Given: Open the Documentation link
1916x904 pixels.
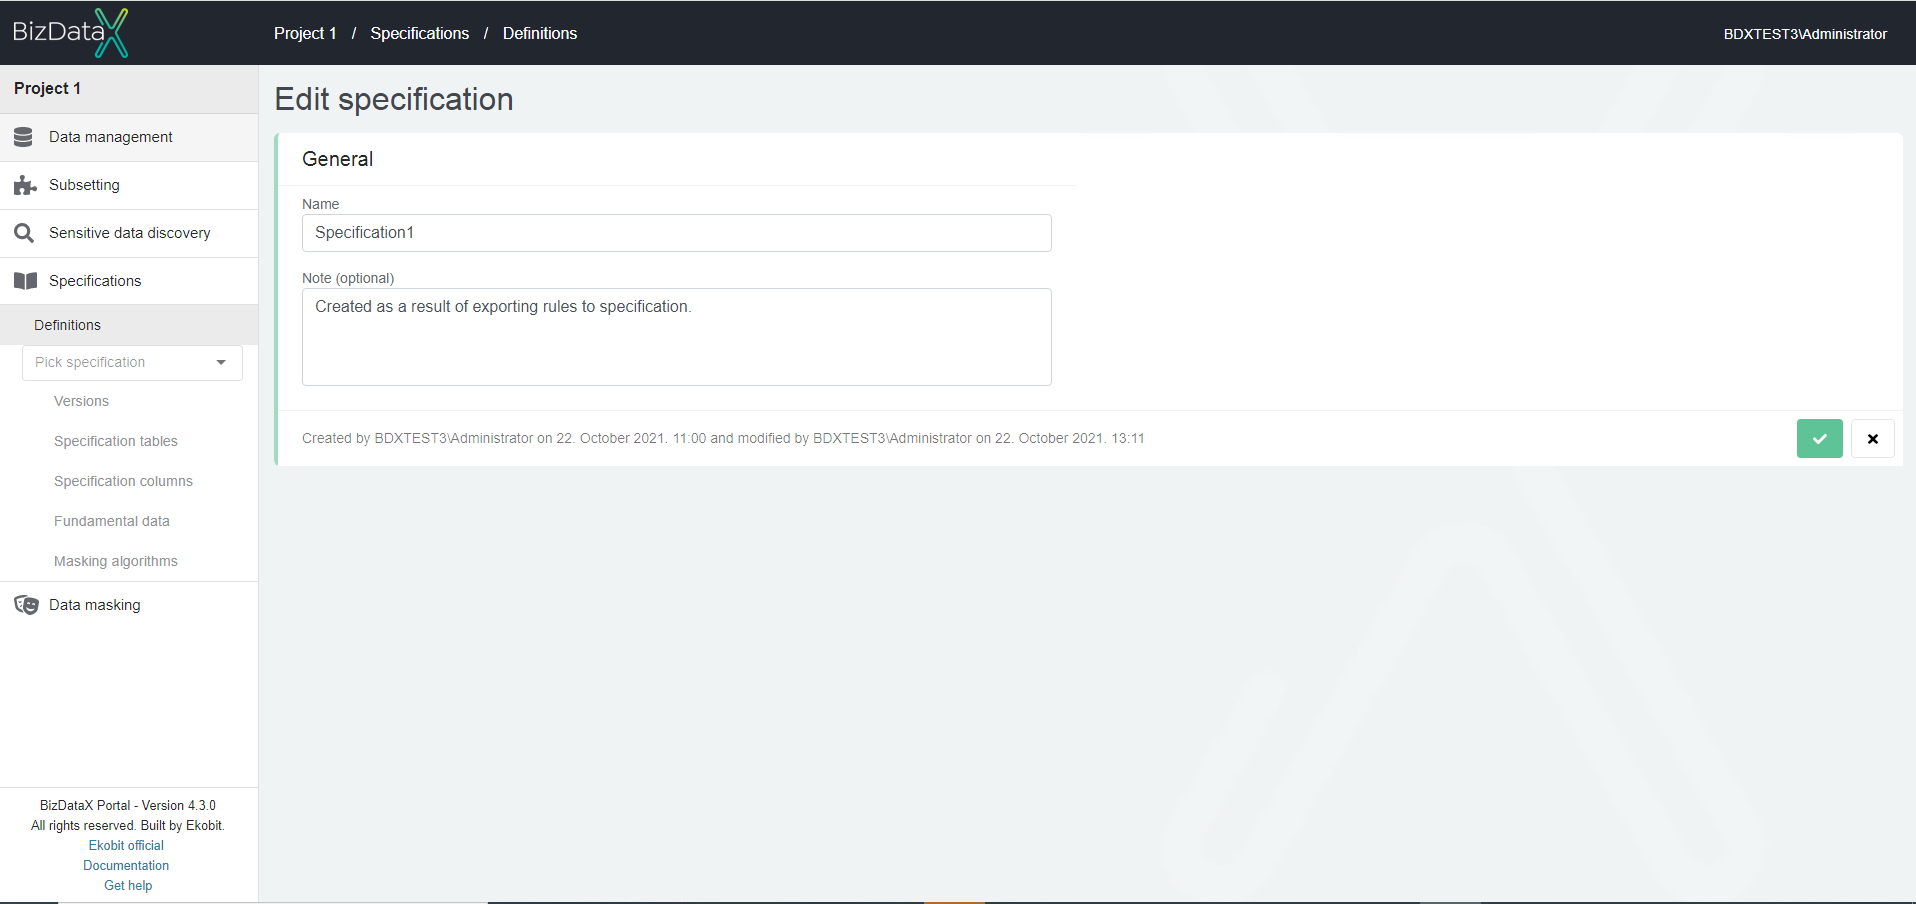Looking at the screenshot, I should pyautogui.click(x=126, y=865).
